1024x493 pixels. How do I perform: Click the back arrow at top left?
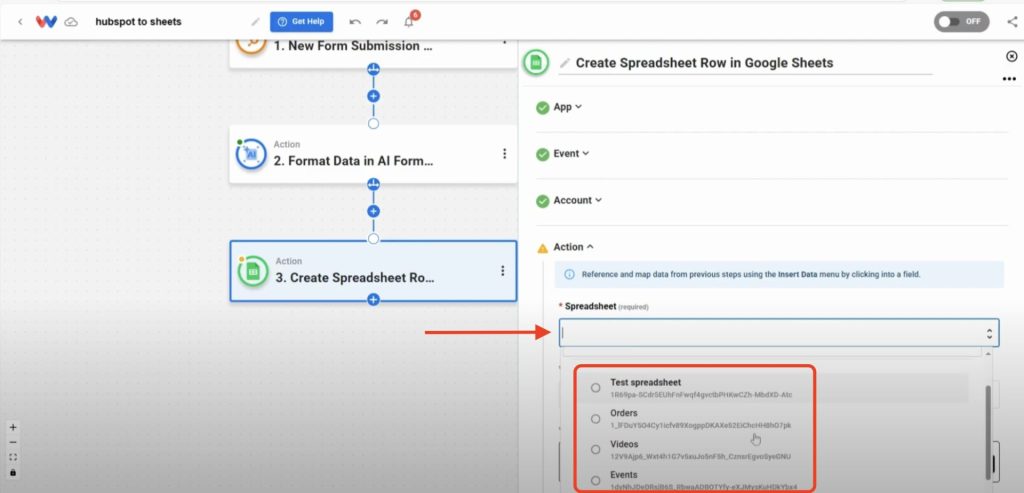[20, 22]
